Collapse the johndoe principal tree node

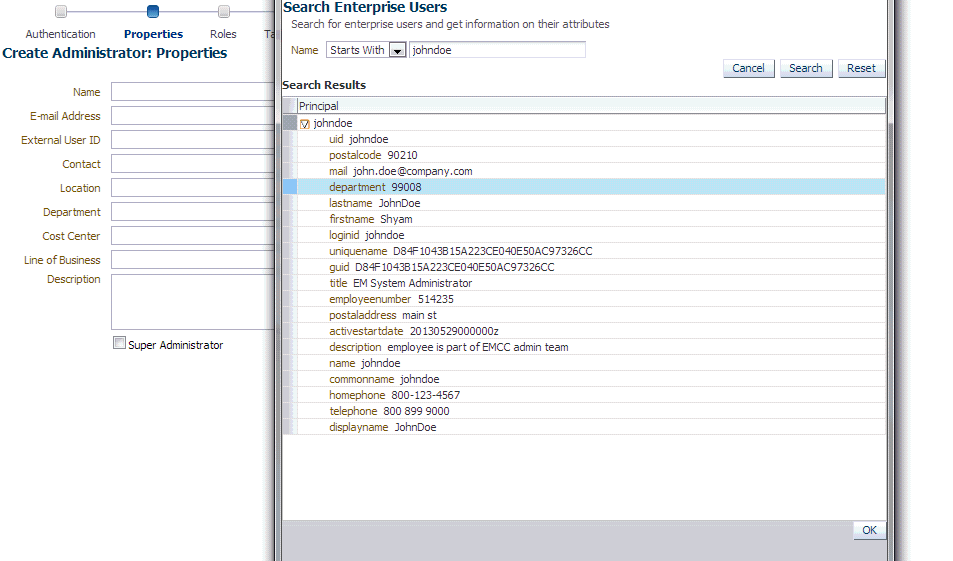tap(304, 123)
